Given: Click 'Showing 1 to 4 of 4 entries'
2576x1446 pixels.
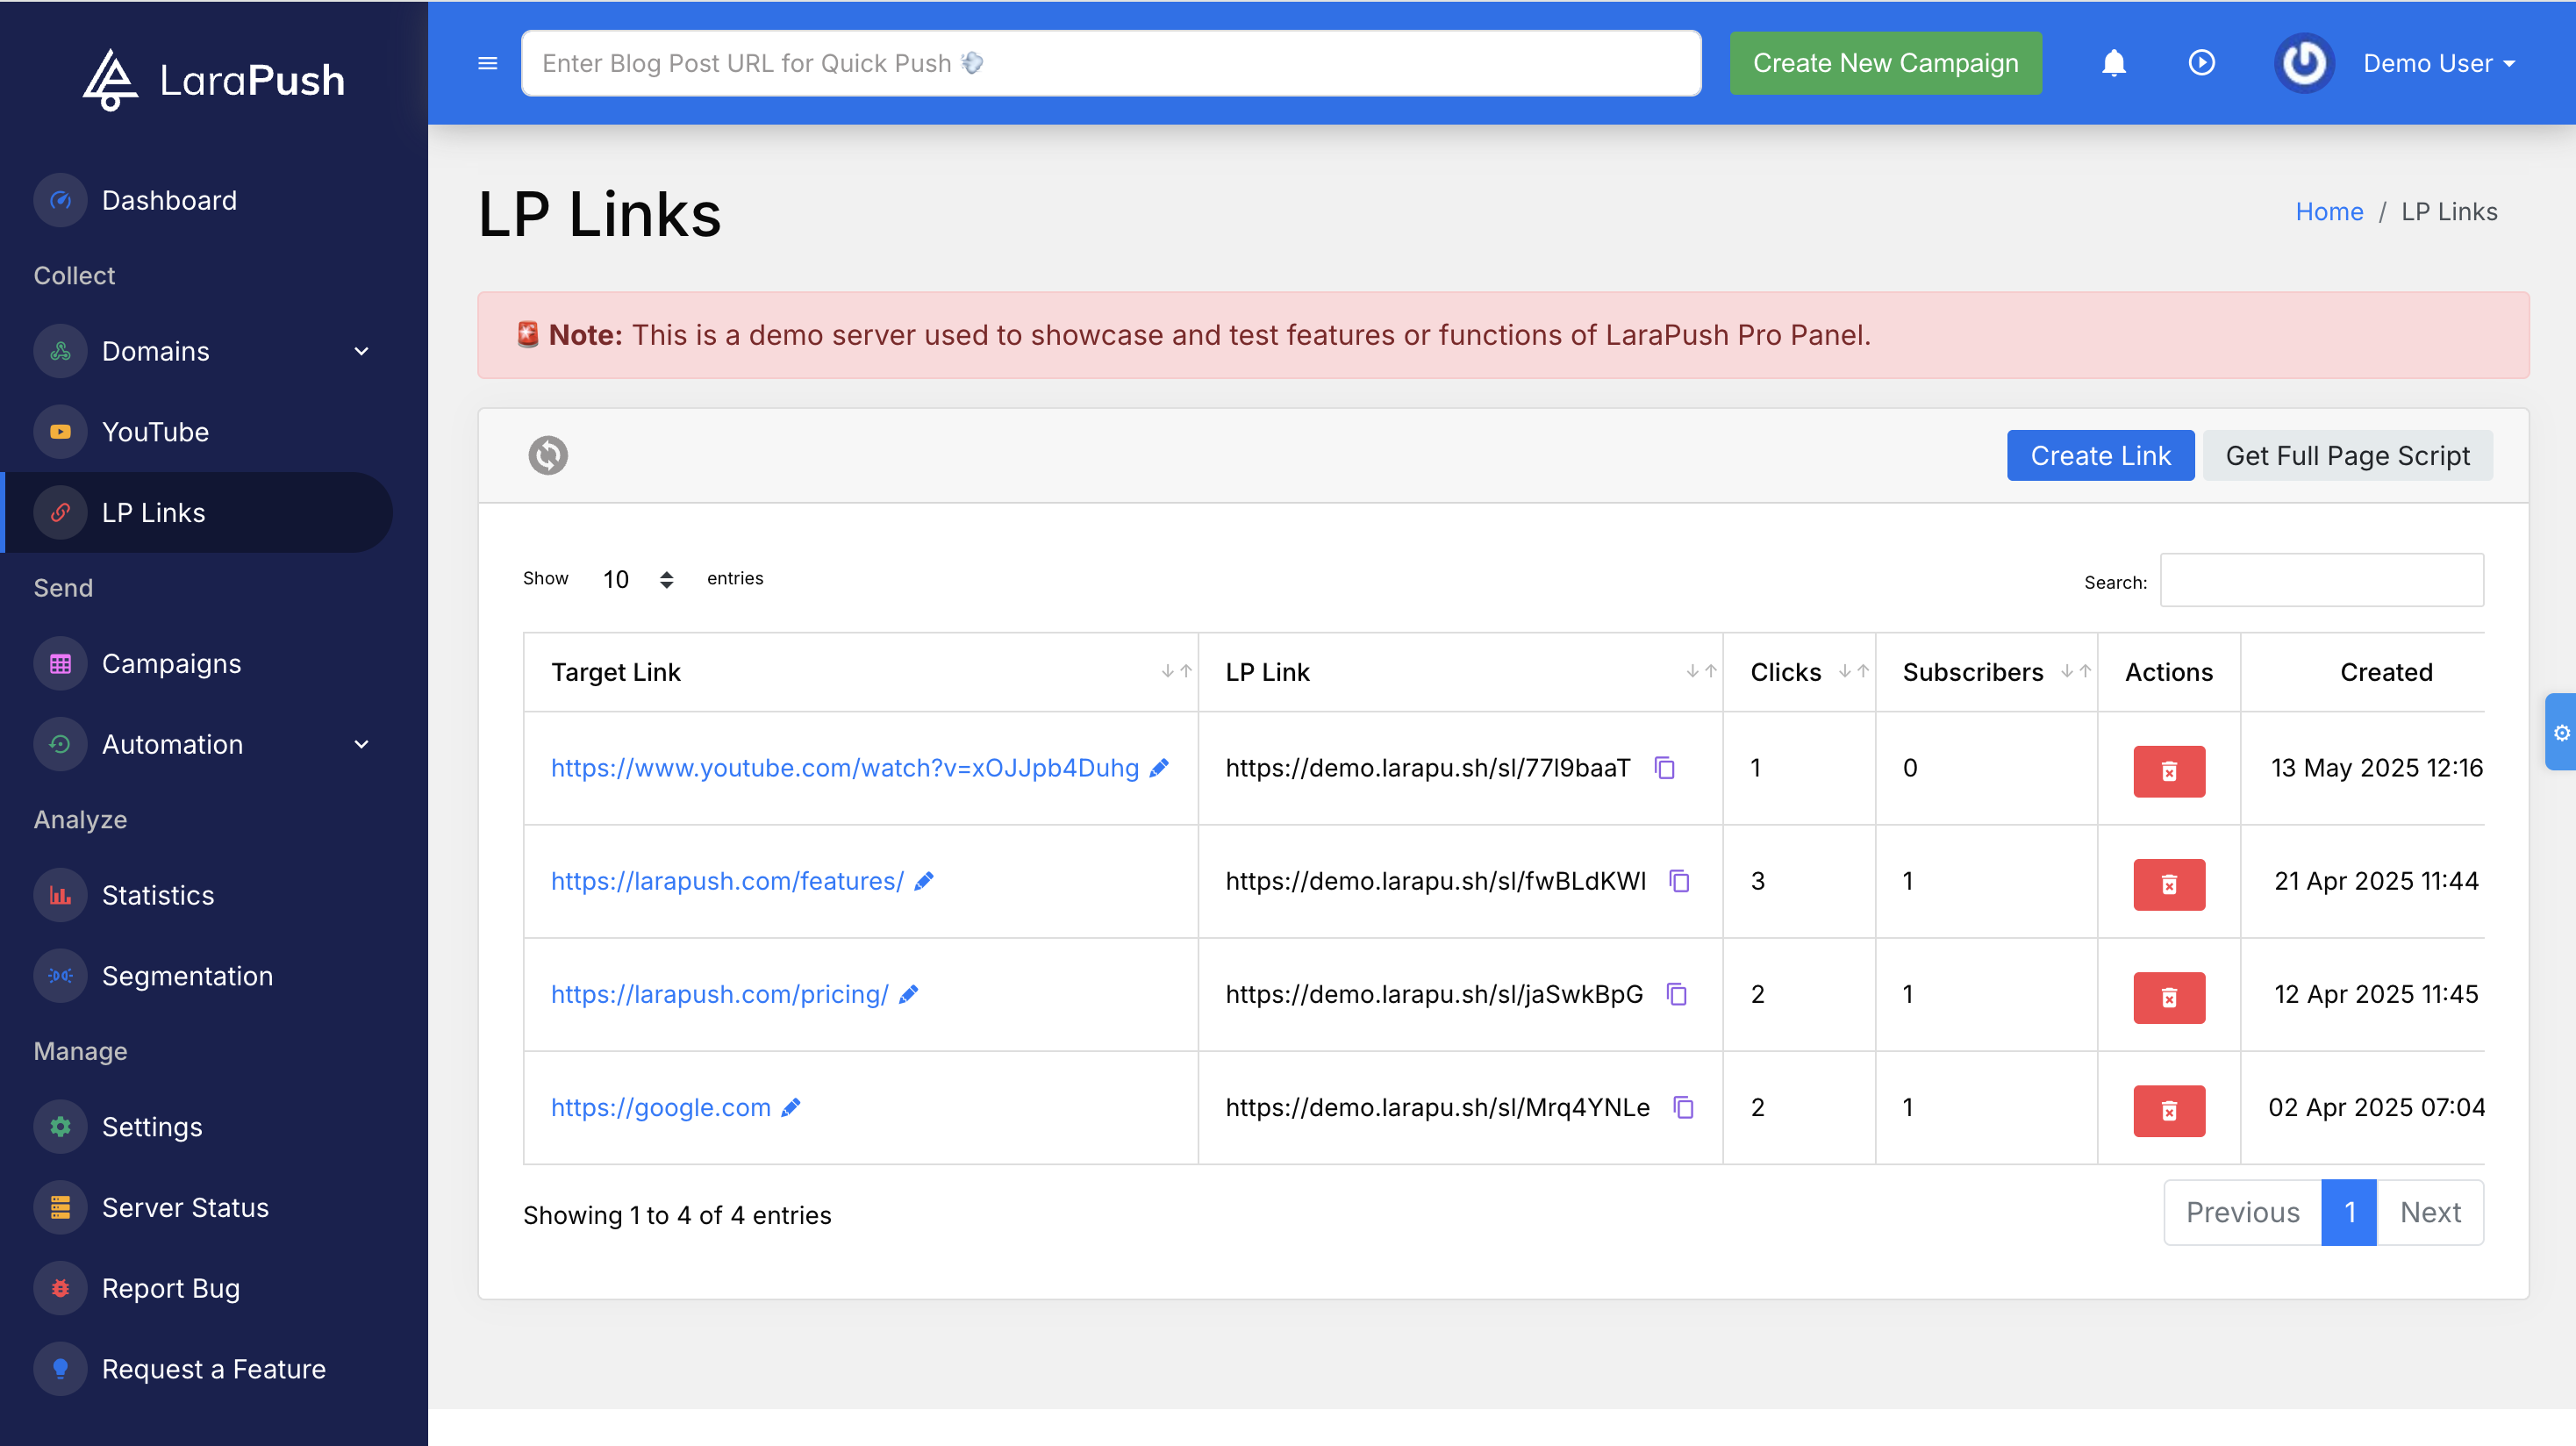Looking at the screenshot, I should 677,1215.
